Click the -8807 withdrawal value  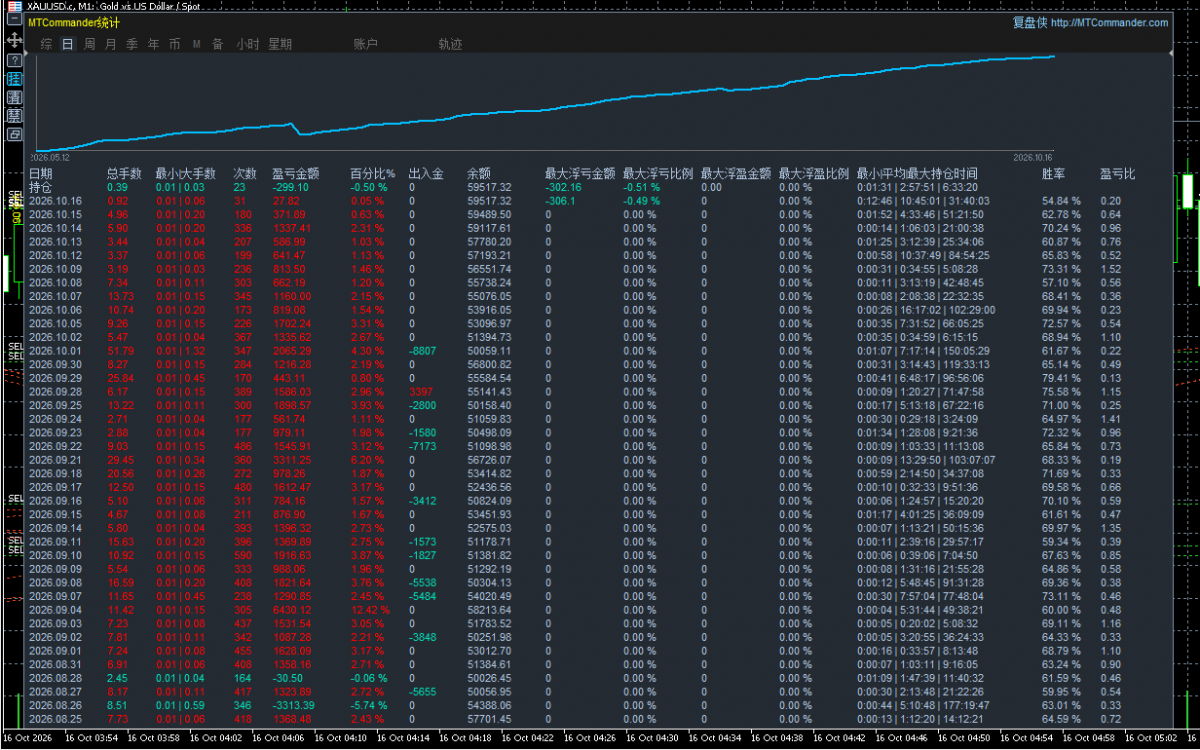[423, 351]
